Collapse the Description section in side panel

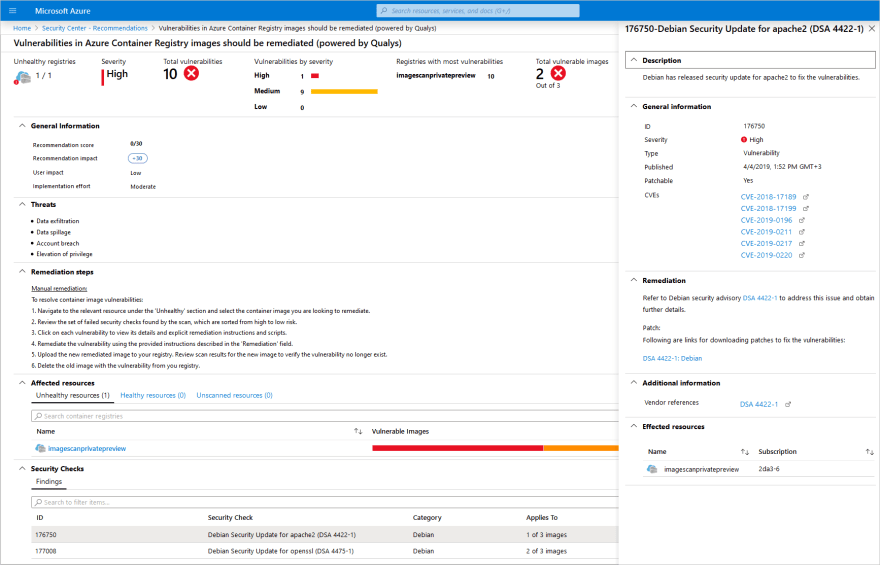(x=634, y=60)
